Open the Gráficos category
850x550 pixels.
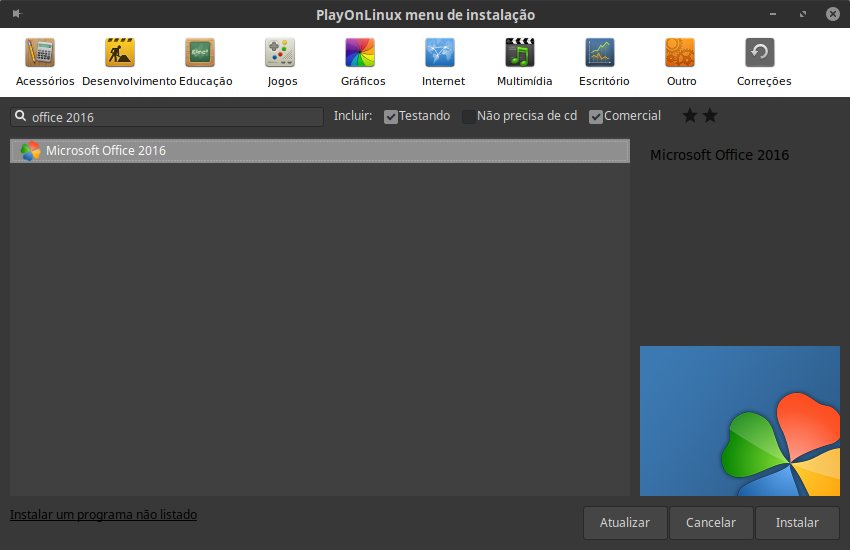tap(360, 54)
